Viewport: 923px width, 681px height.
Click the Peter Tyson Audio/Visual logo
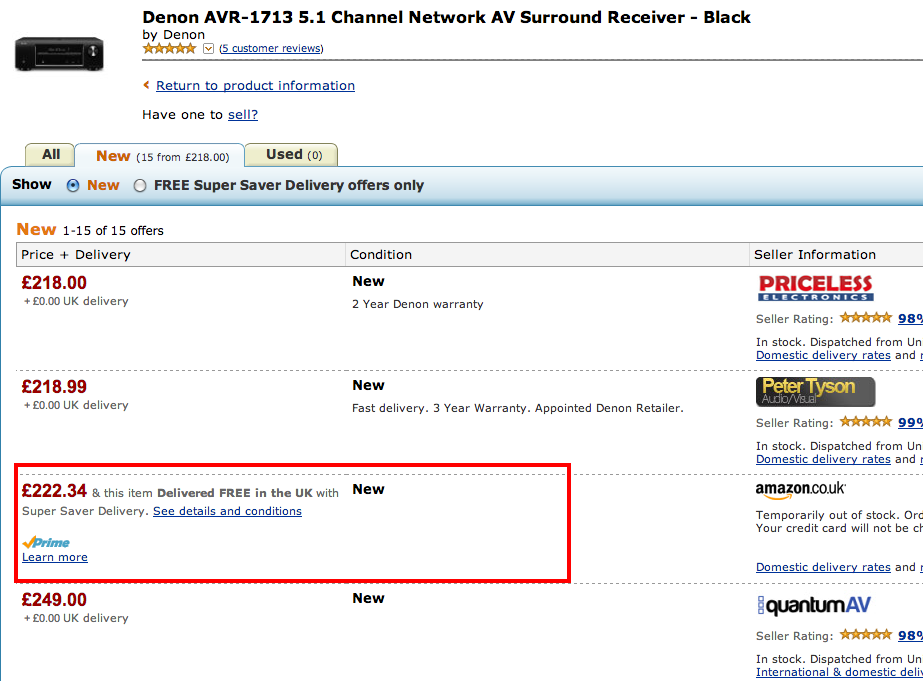pos(815,392)
